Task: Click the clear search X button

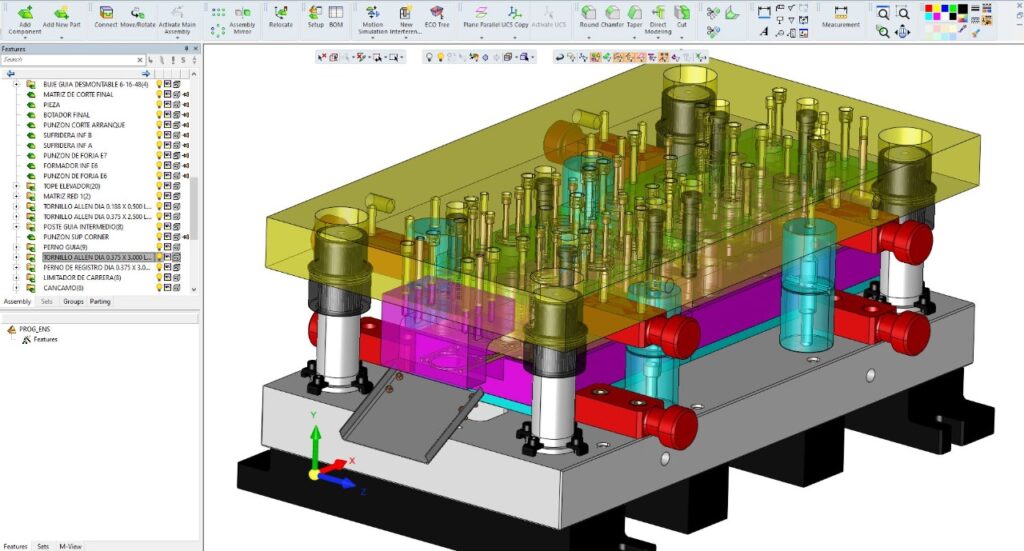Action: pos(140,59)
